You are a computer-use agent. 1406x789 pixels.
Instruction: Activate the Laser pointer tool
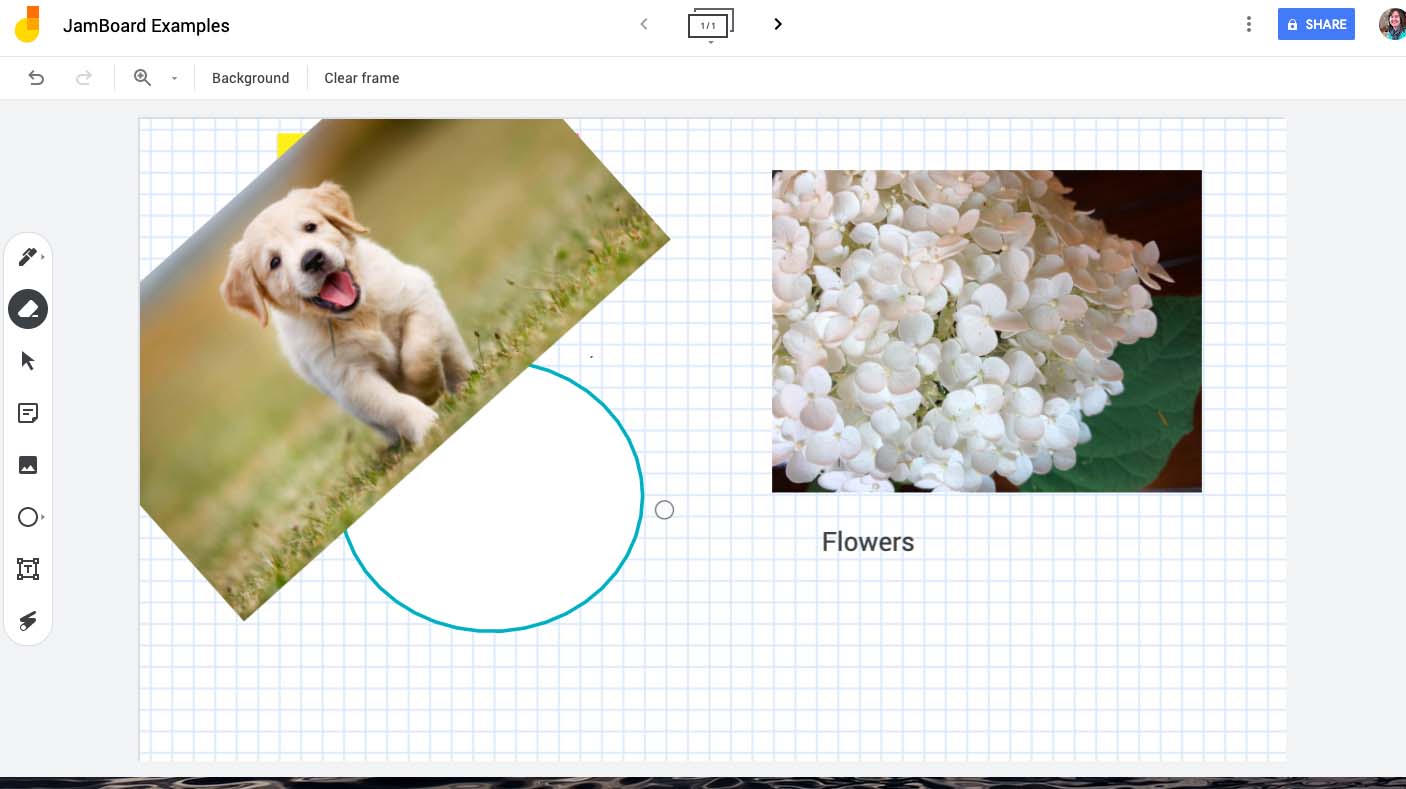point(28,621)
